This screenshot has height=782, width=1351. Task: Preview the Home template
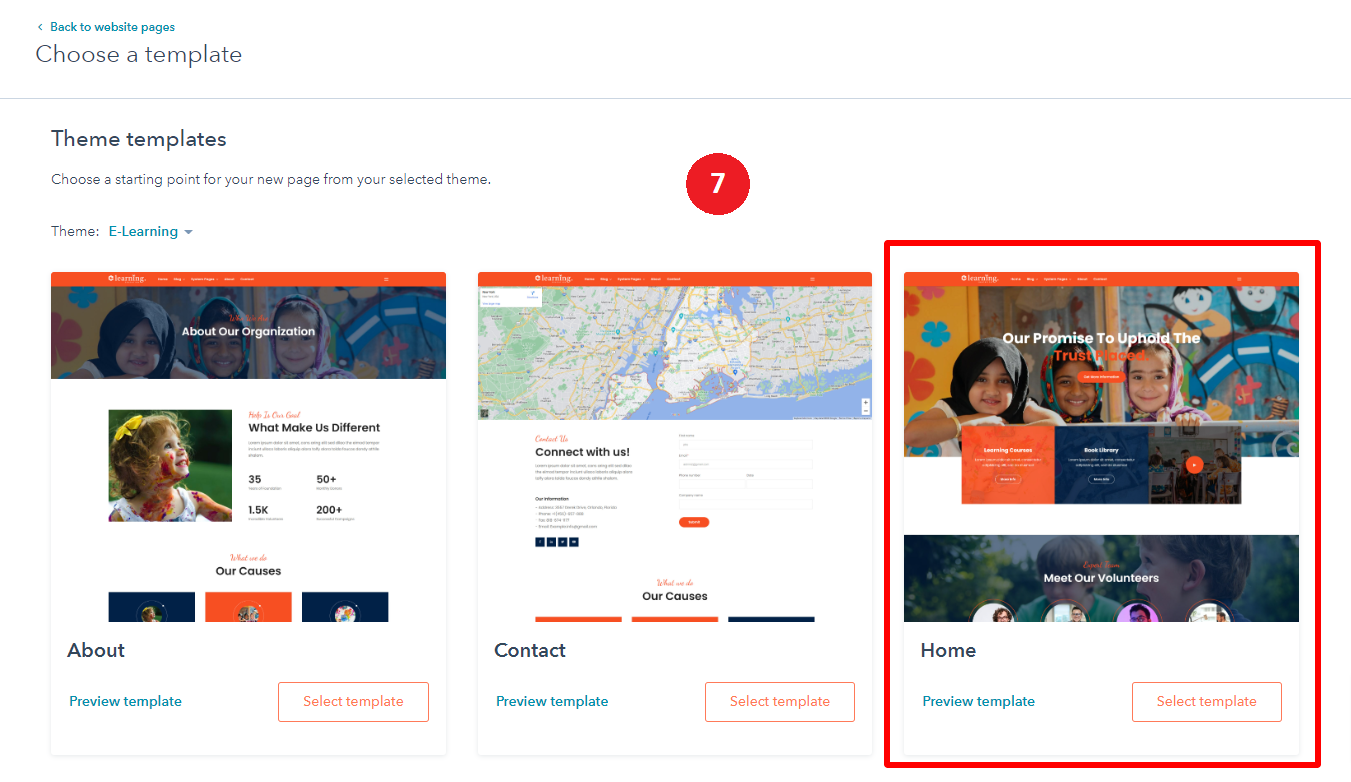978,701
